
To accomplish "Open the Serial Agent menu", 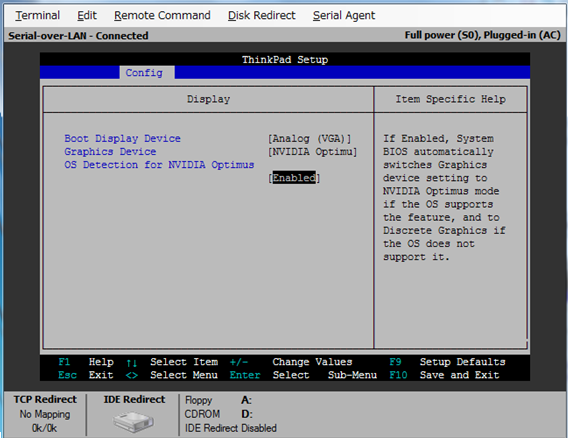I will pos(344,16).
